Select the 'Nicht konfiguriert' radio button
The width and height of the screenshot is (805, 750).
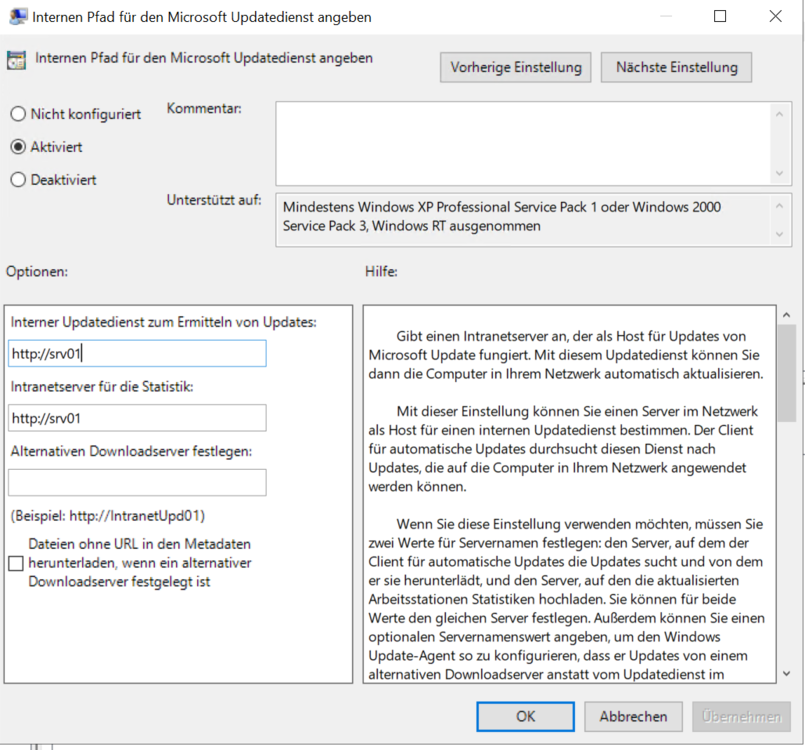18,114
